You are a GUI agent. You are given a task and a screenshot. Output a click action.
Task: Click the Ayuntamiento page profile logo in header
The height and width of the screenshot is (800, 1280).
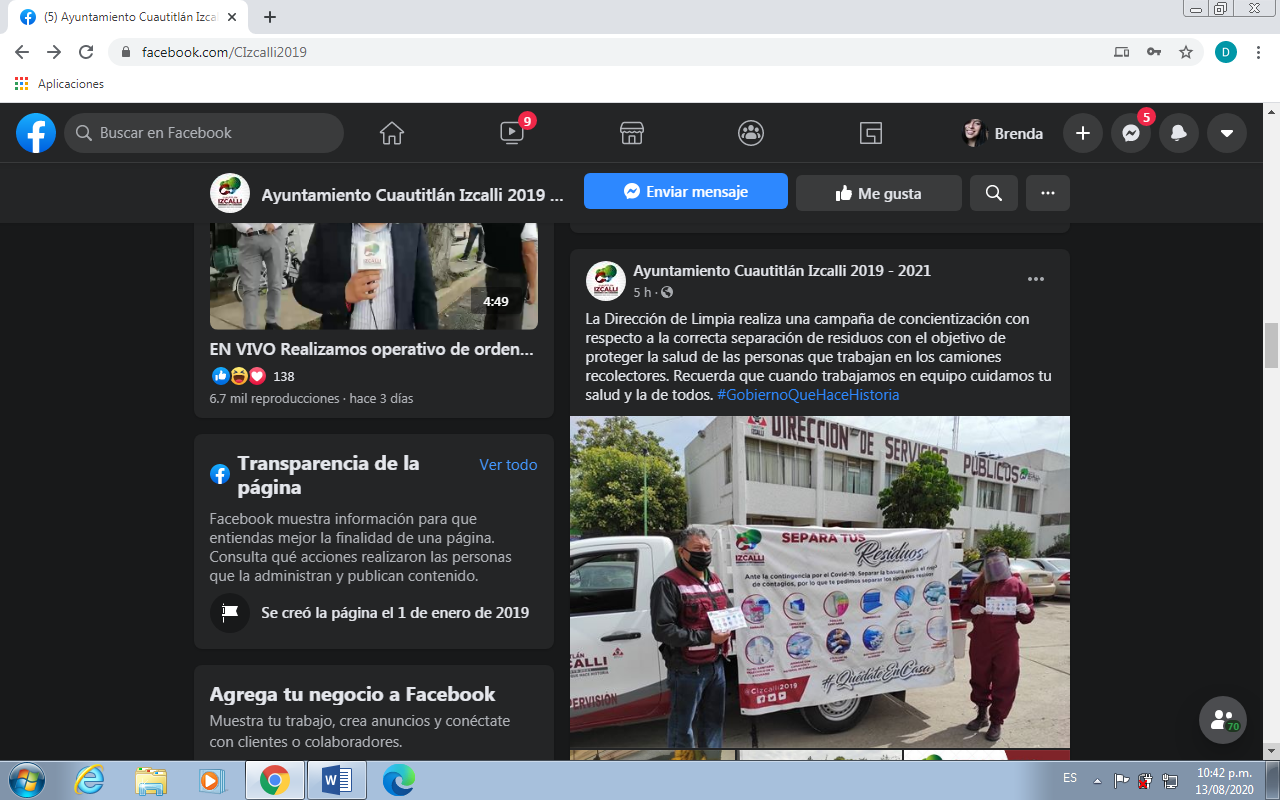pos(230,193)
